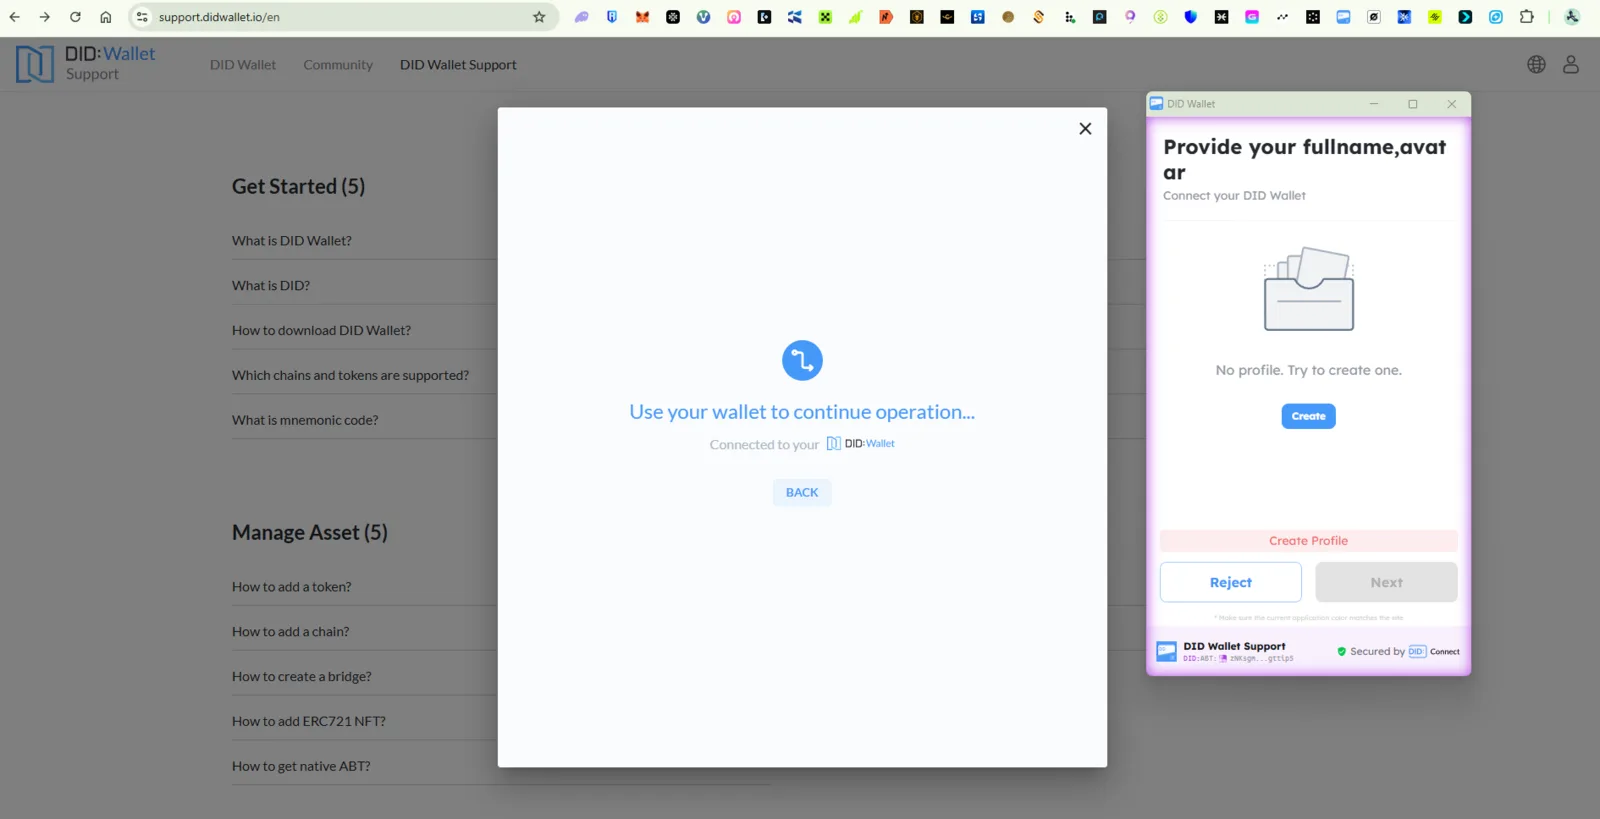Click the pink Create Profile bar
This screenshot has width=1600, height=819.
pos(1308,541)
